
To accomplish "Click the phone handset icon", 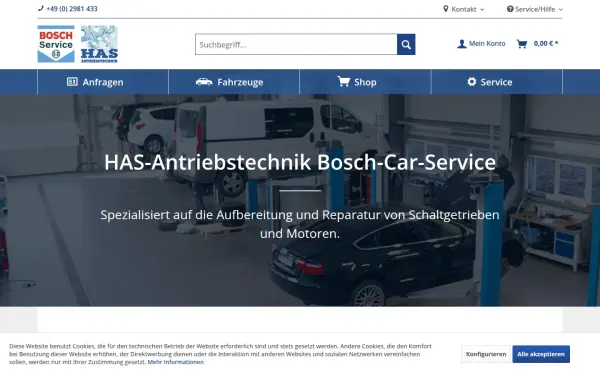I will pos(41,8).
